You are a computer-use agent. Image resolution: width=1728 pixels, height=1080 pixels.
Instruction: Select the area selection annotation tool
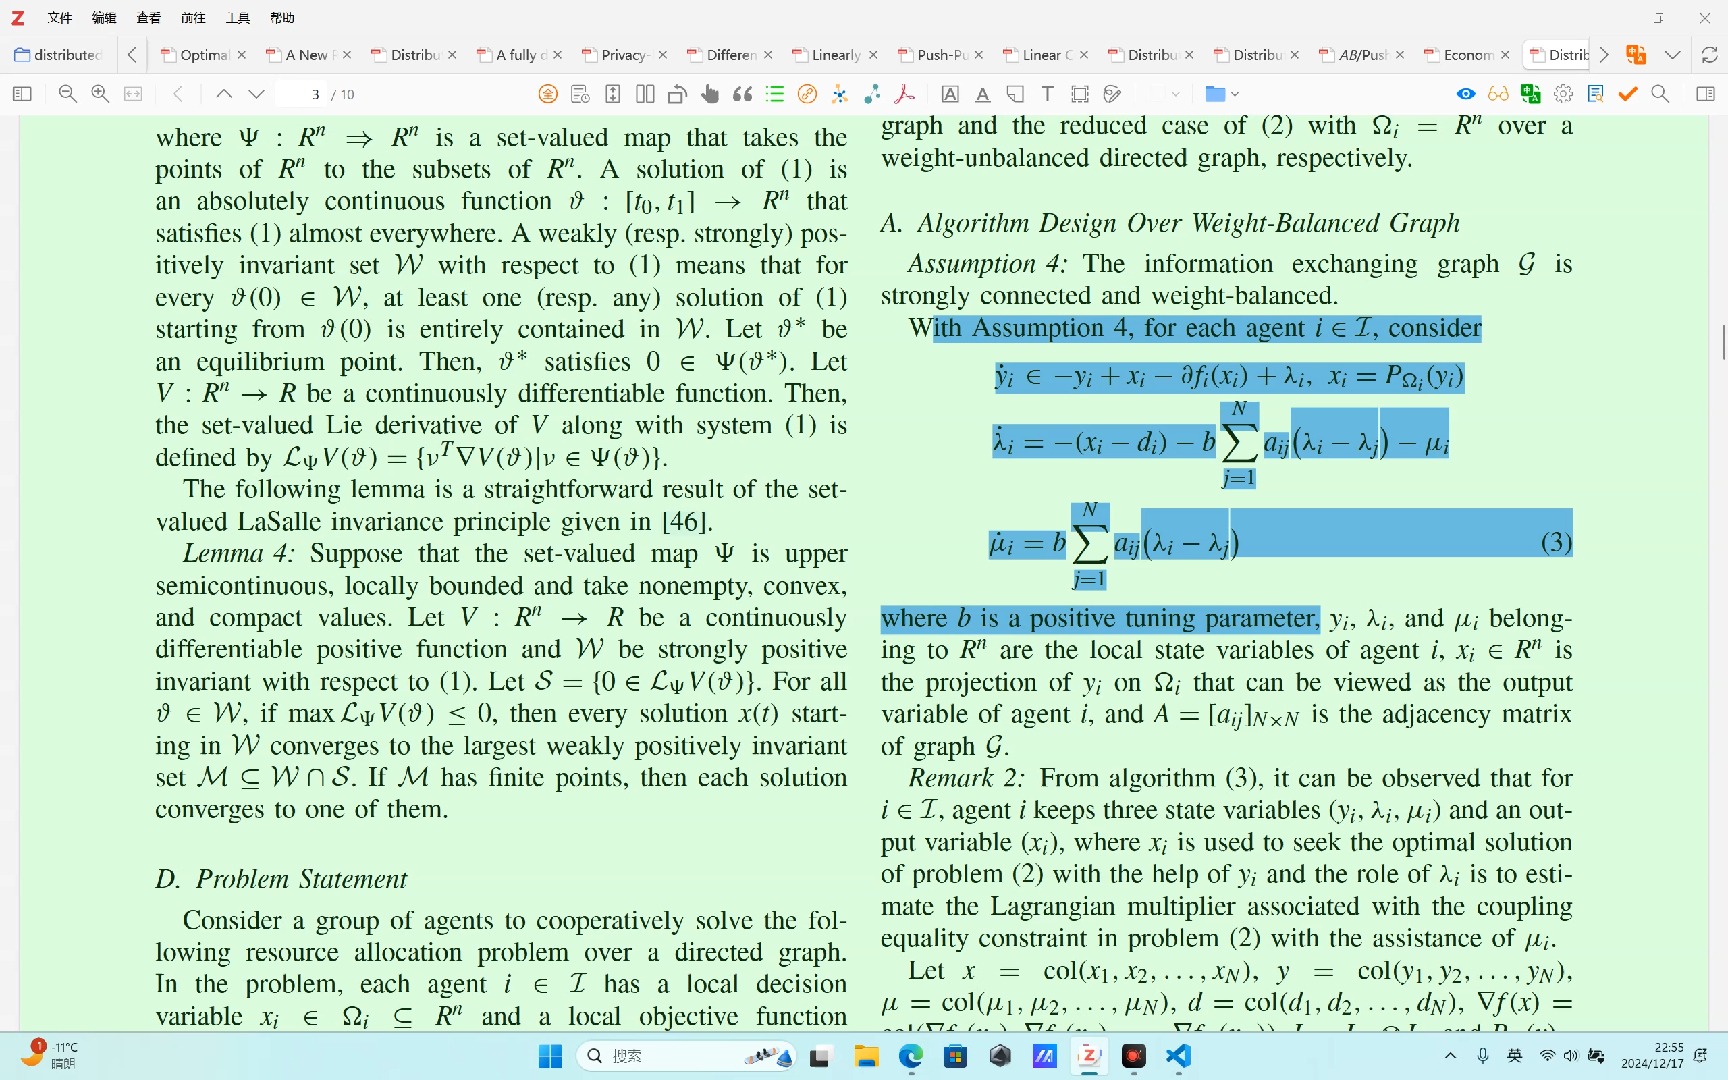[x=1080, y=94]
